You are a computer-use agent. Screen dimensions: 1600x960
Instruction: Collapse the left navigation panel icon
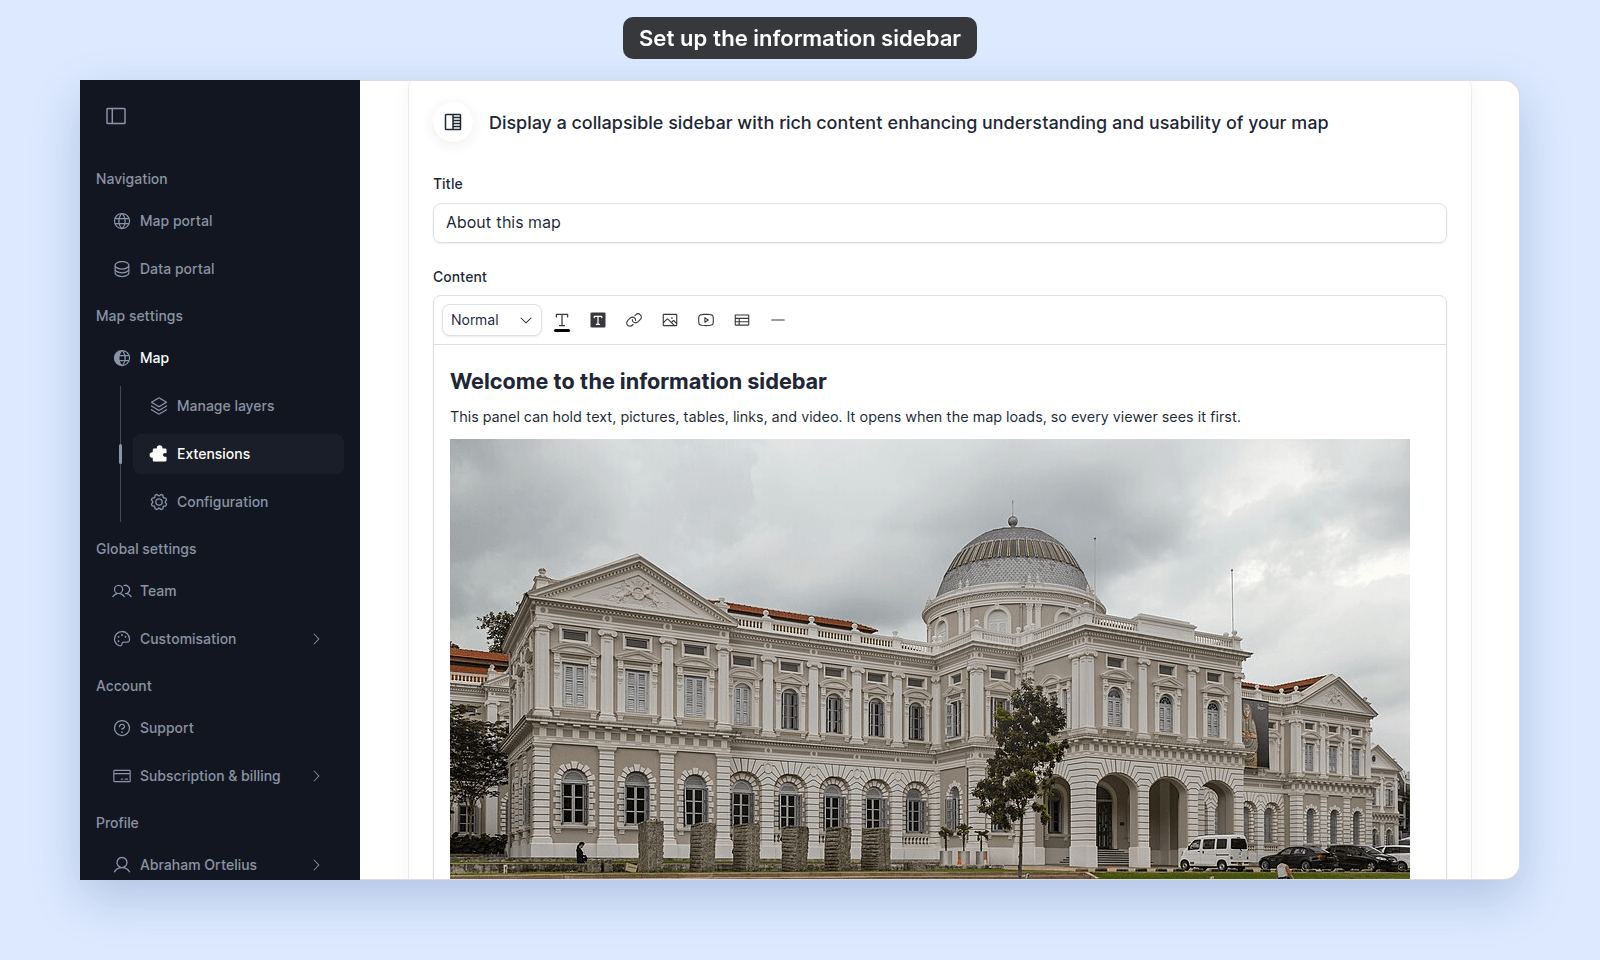pyautogui.click(x=116, y=116)
